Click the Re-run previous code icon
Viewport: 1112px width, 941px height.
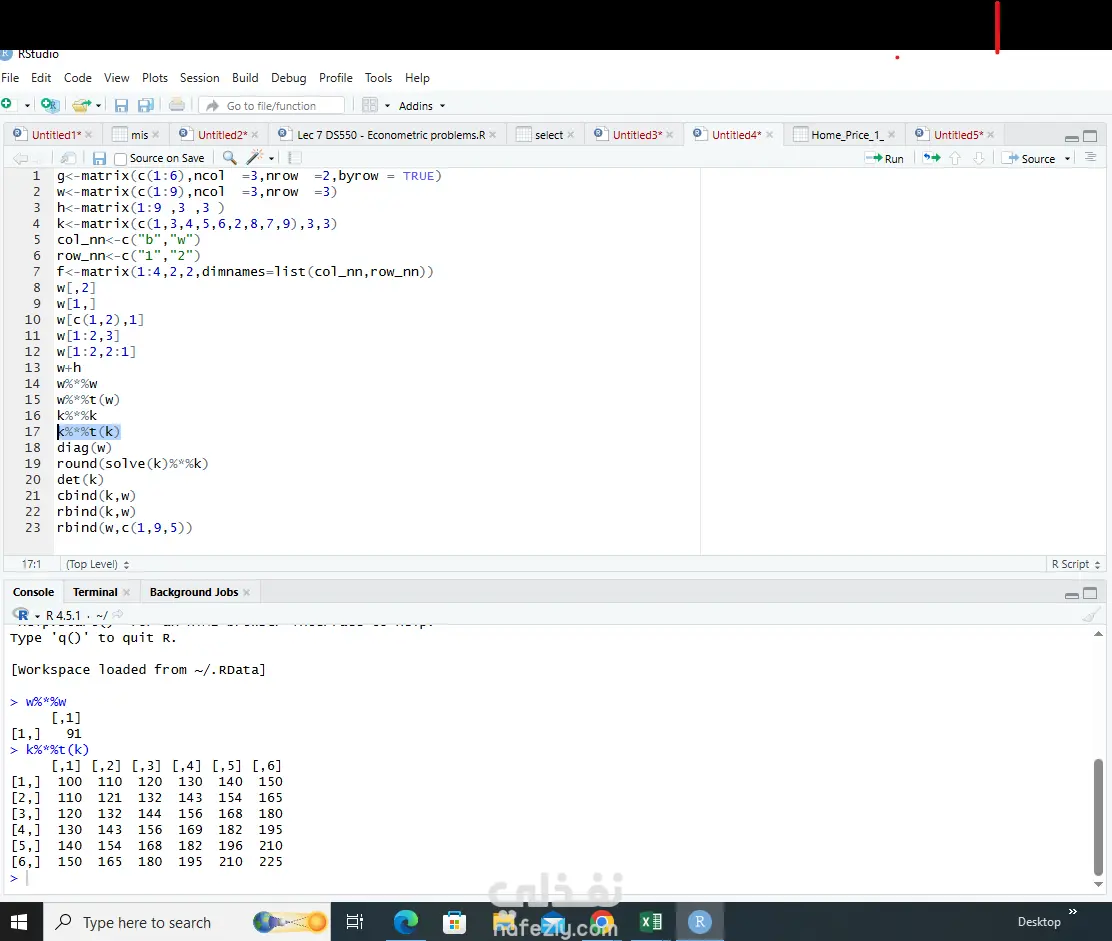[x=931, y=157]
